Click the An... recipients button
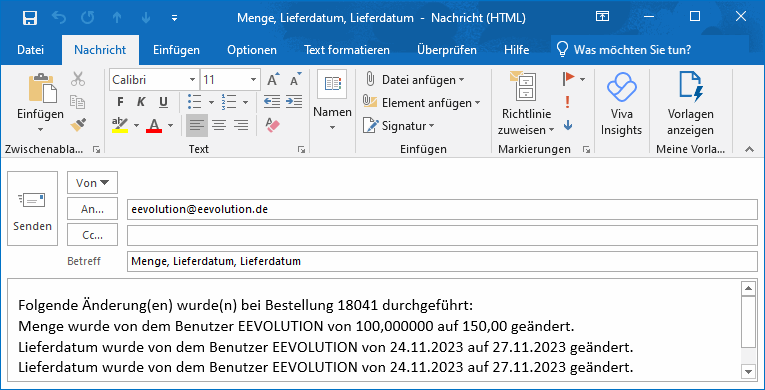 click(93, 209)
